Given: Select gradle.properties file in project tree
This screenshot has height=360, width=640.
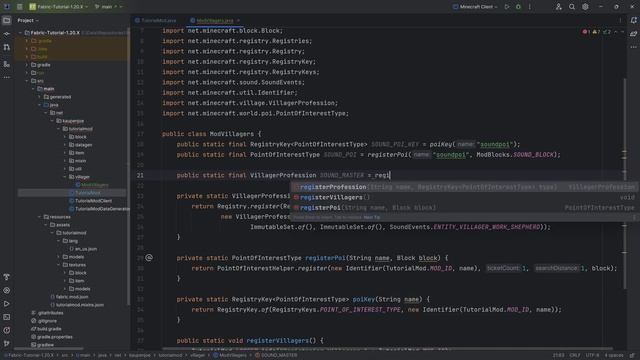Looking at the screenshot, I should coord(51,337).
